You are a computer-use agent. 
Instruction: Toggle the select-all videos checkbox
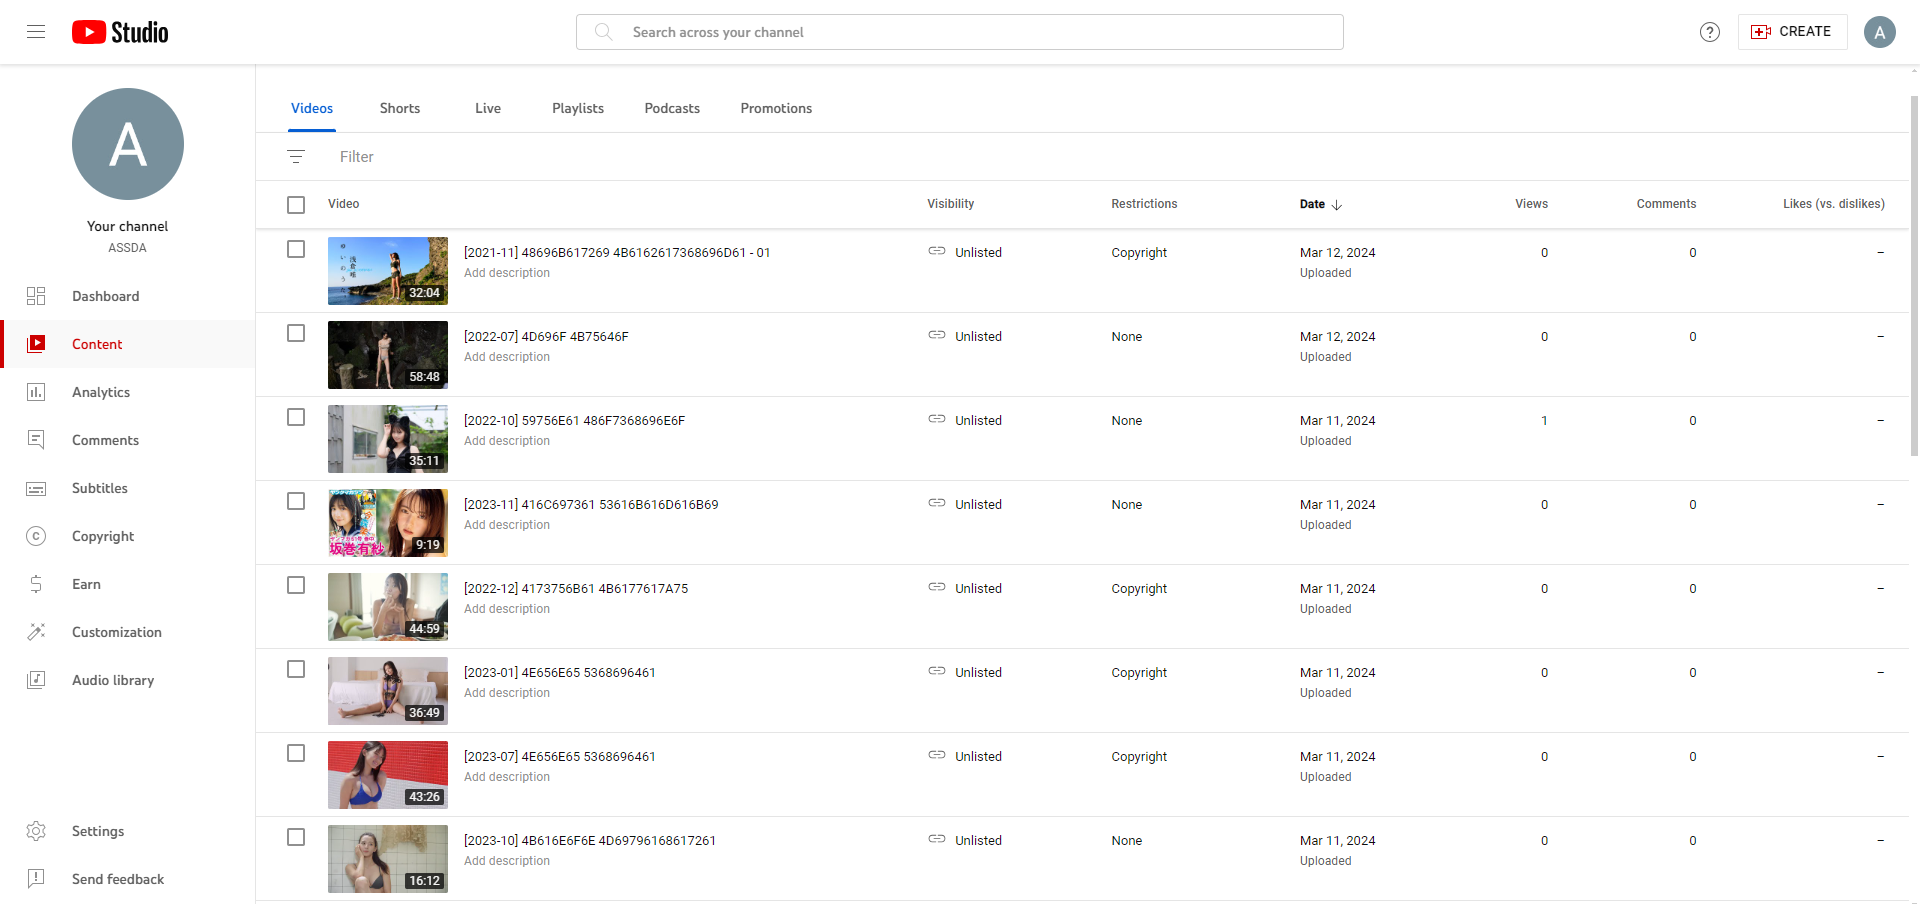(296, 205)
